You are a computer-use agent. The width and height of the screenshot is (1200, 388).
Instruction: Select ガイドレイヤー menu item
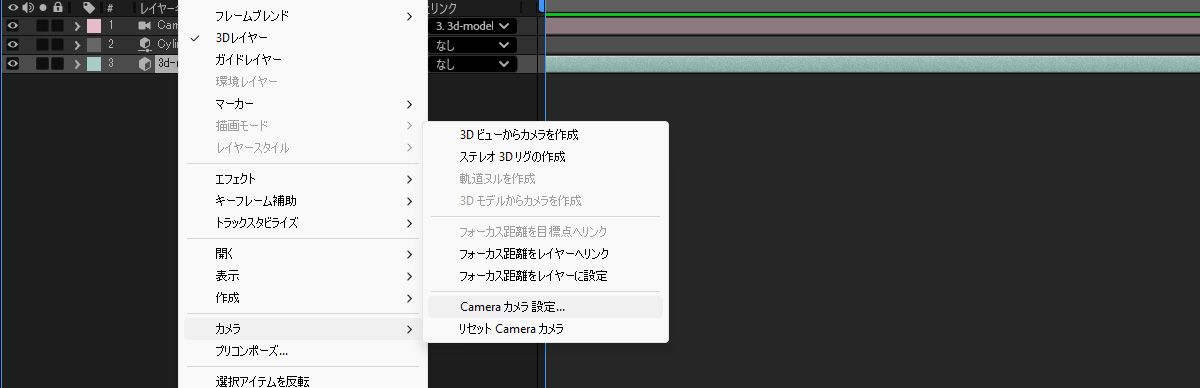pos(303,59)
